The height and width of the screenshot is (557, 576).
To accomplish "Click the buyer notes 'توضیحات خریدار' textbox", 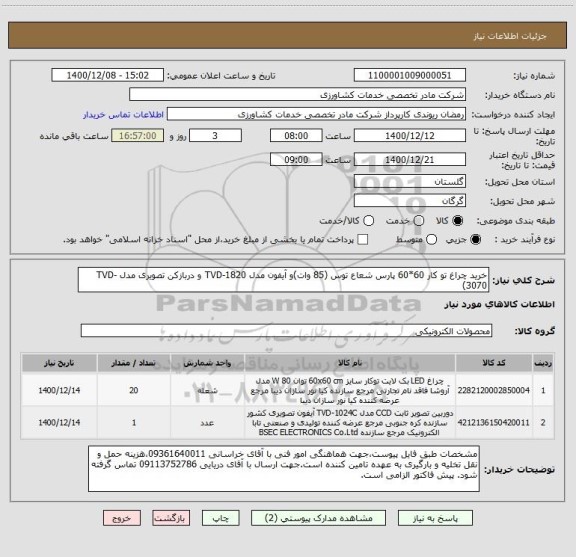I will coord(284,469).
